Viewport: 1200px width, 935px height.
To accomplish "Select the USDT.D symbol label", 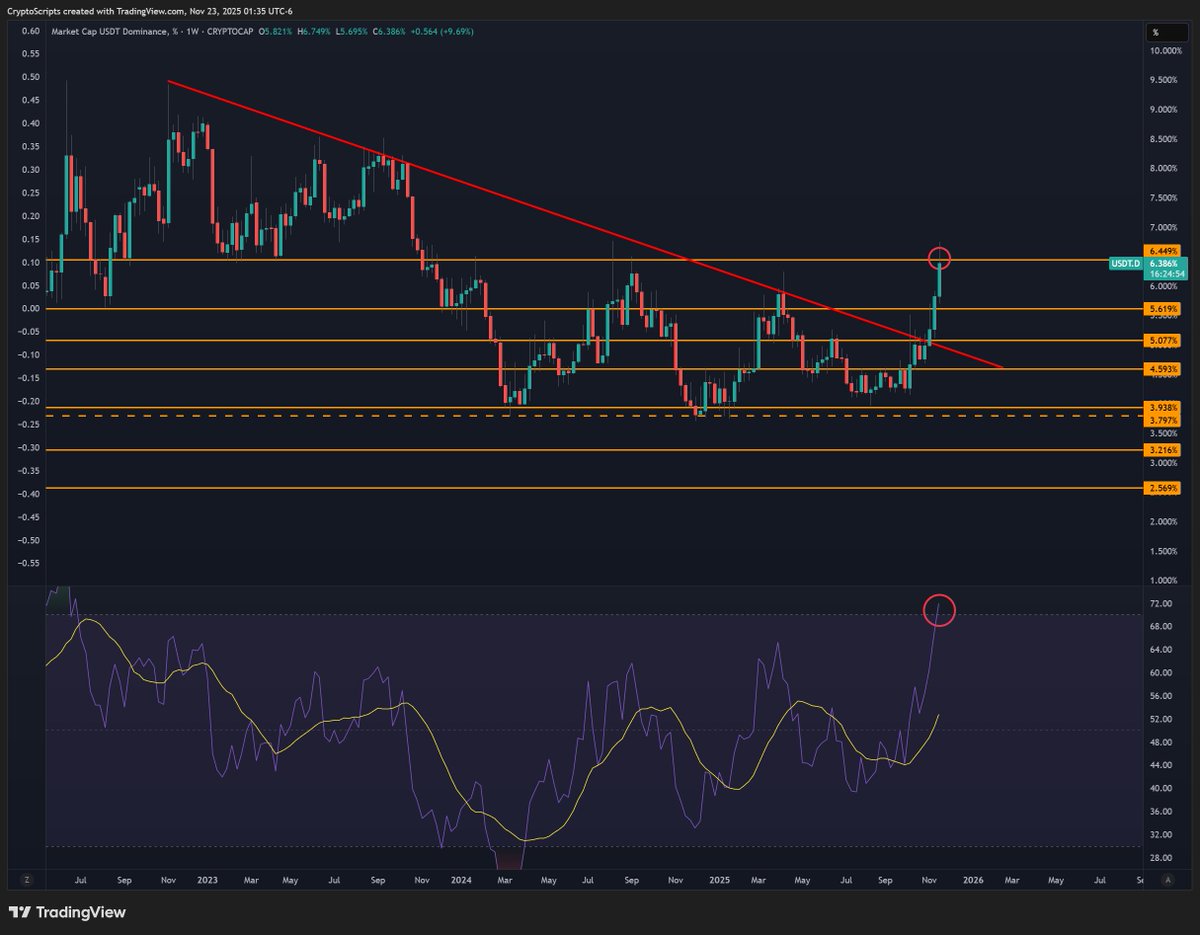I will point(1127,262).
